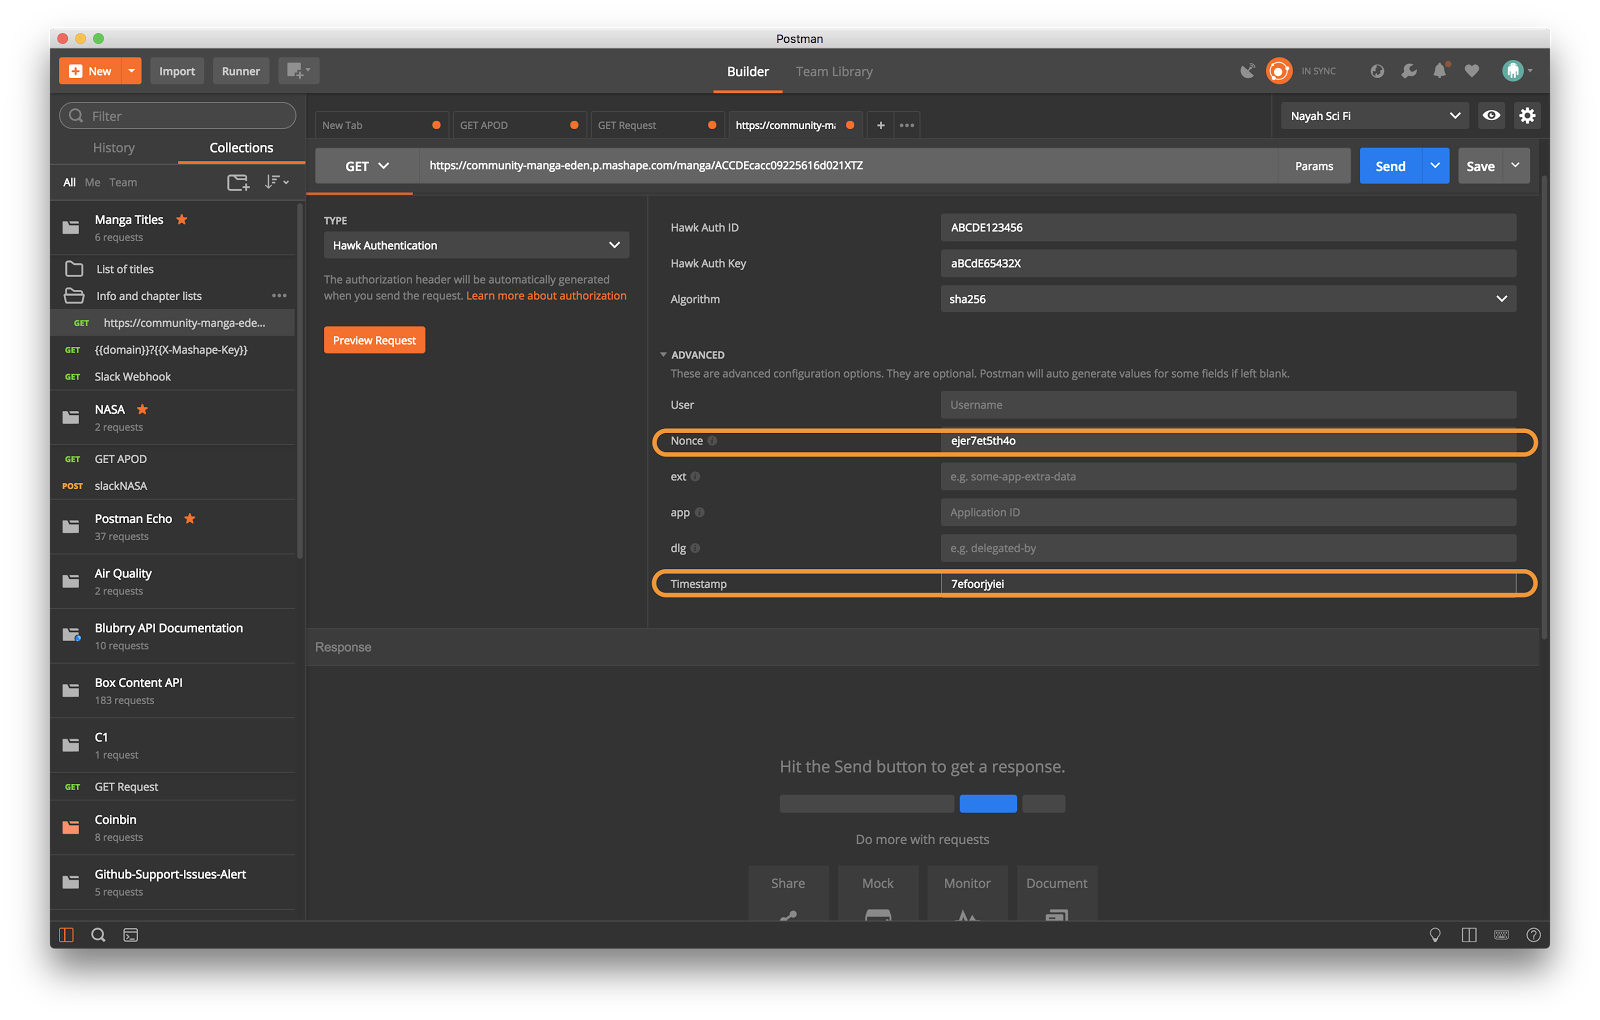This screenshot has height=1020, width=1600.
Task: Toggle the star on Postman Echo
Action: tap(190, 519)
